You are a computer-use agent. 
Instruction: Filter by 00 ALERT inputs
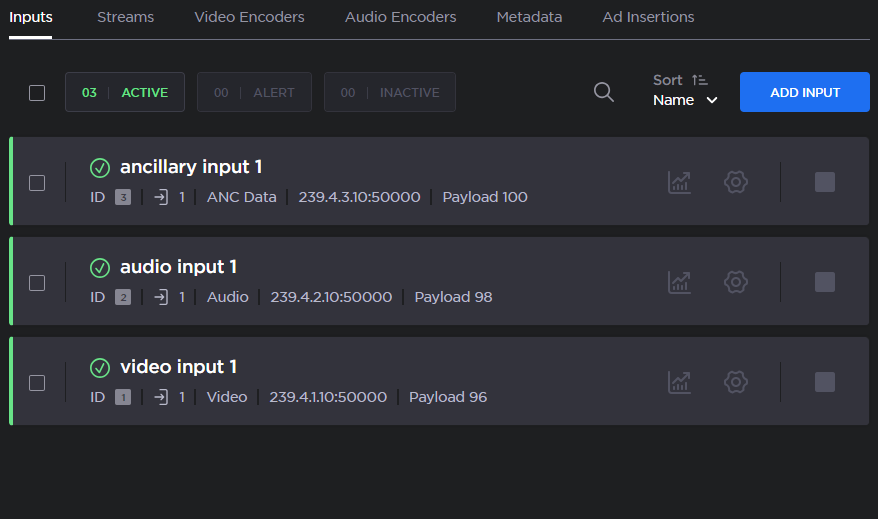[254, 92]
